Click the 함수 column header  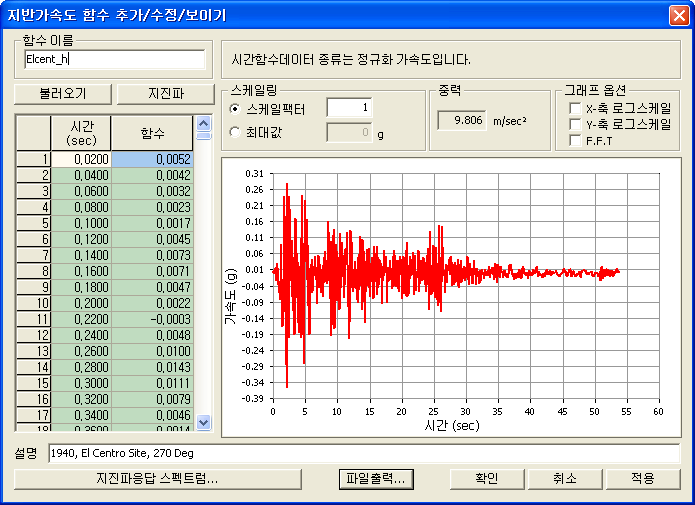(152, 133)
